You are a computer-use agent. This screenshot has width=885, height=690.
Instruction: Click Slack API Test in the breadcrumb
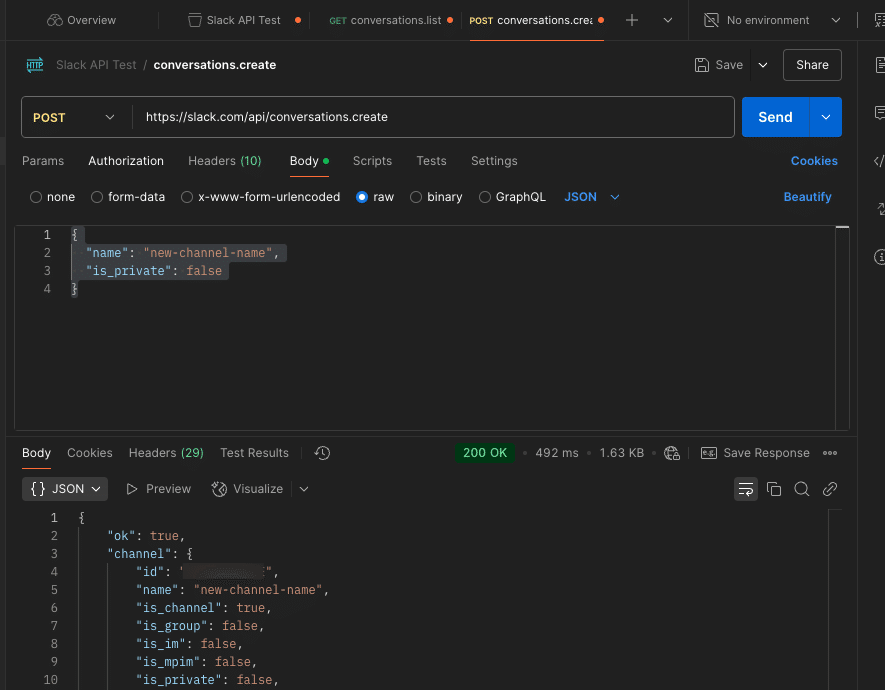click(x=96, y=65)
